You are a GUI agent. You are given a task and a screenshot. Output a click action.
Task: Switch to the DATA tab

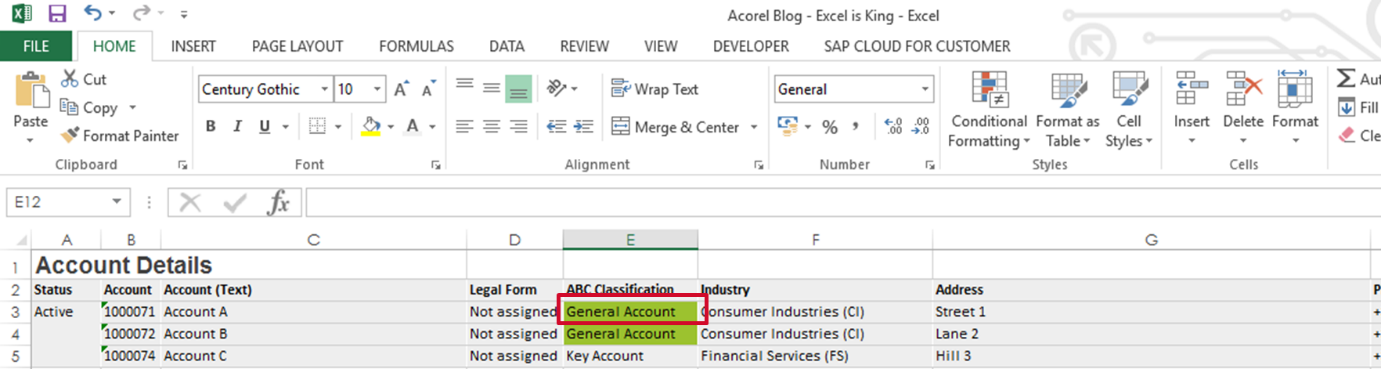(x=507, y=46)
